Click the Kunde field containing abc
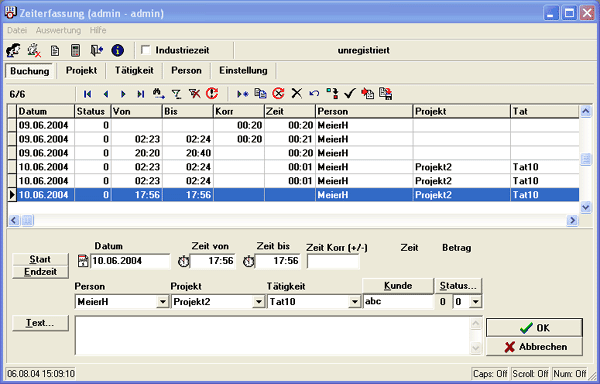The image size is (600, 384). click(398, 302)
